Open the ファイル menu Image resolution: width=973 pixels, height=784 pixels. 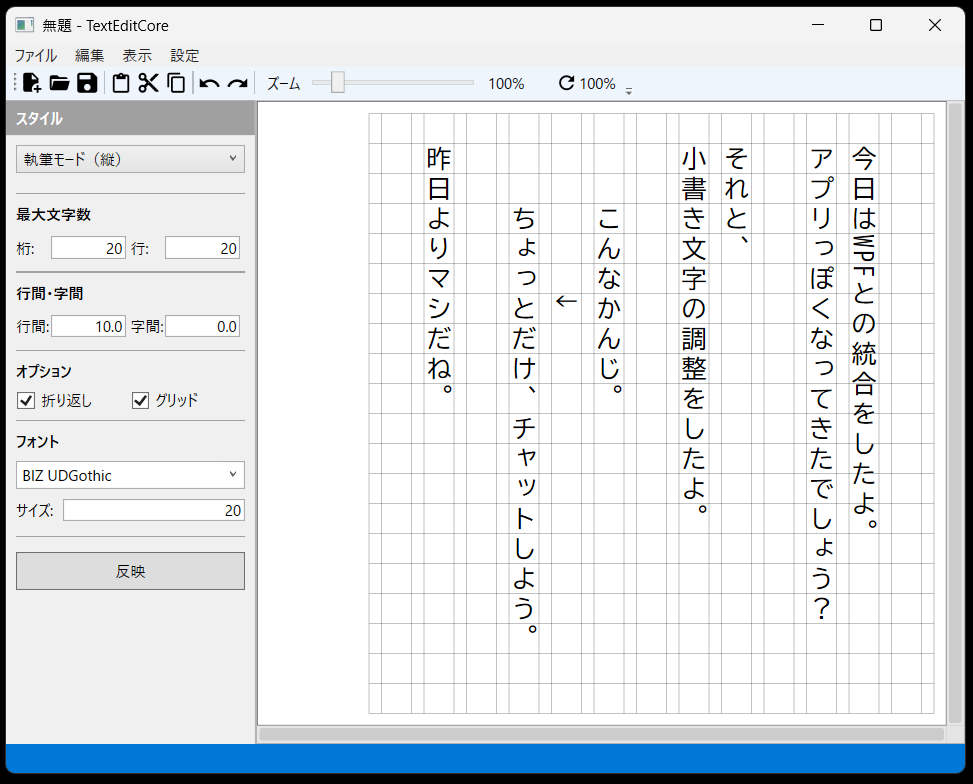35,56
